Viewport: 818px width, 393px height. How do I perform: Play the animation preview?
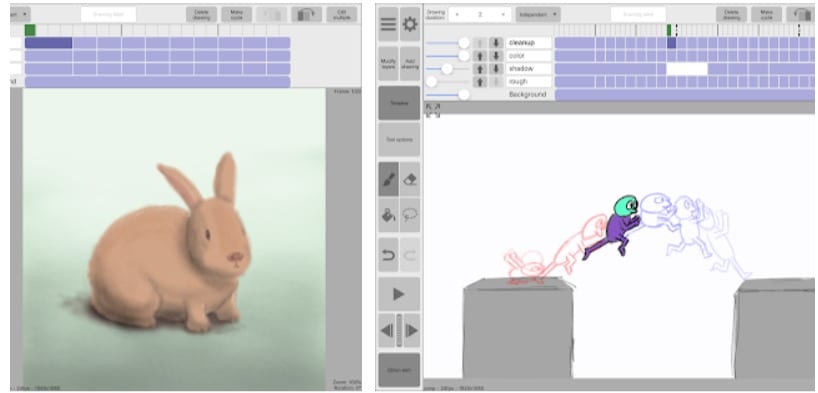tap(399, 294)
